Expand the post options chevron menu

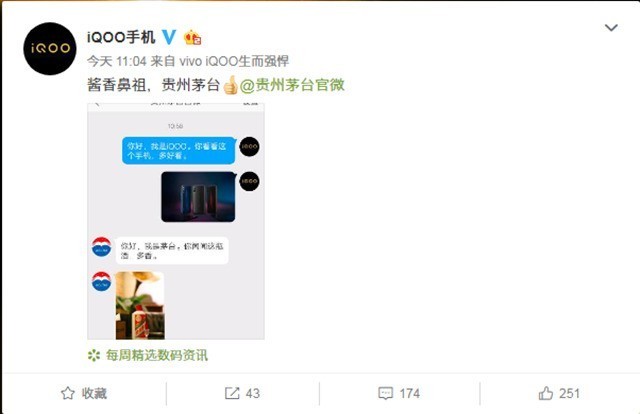point(611,28)
